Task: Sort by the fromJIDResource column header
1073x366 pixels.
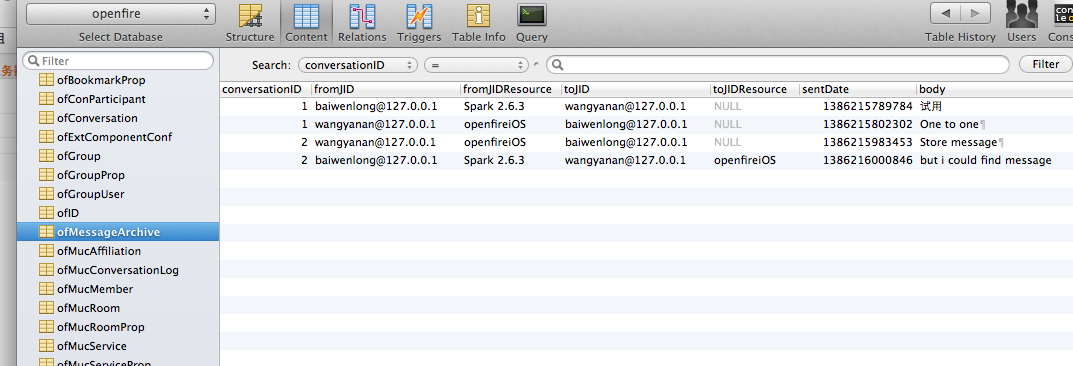Action: coord(511,90)
